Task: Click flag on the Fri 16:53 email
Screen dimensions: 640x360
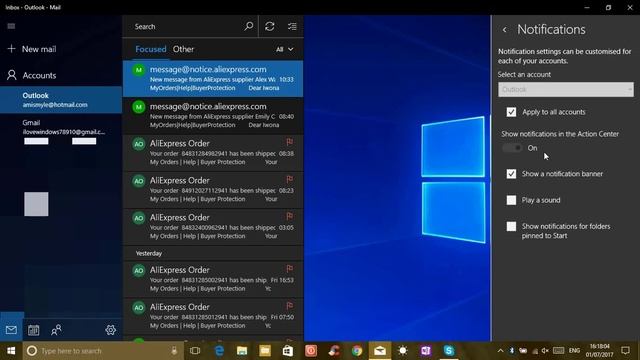Action: pos(289,269)
